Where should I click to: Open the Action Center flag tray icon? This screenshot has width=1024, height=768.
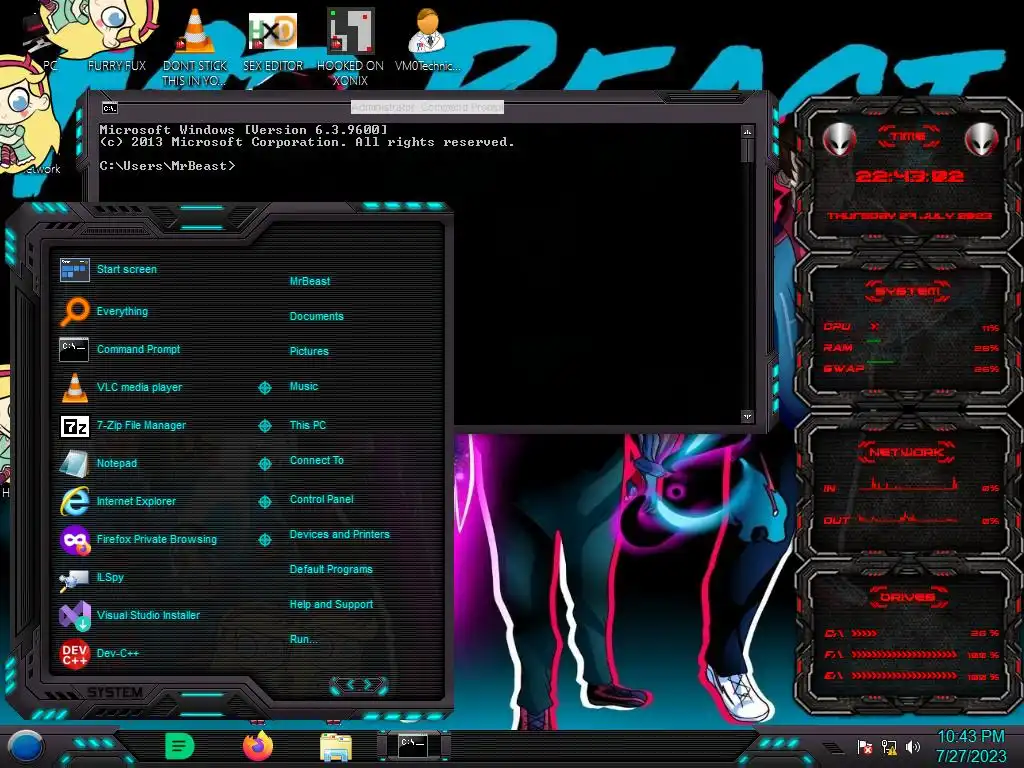click(x=865, y=747)
